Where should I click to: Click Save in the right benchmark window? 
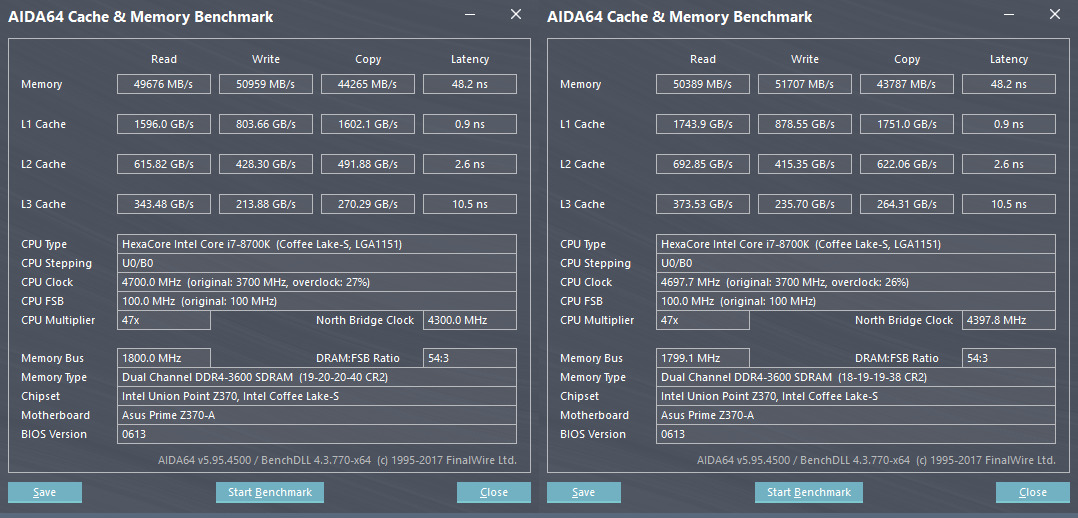584,492
